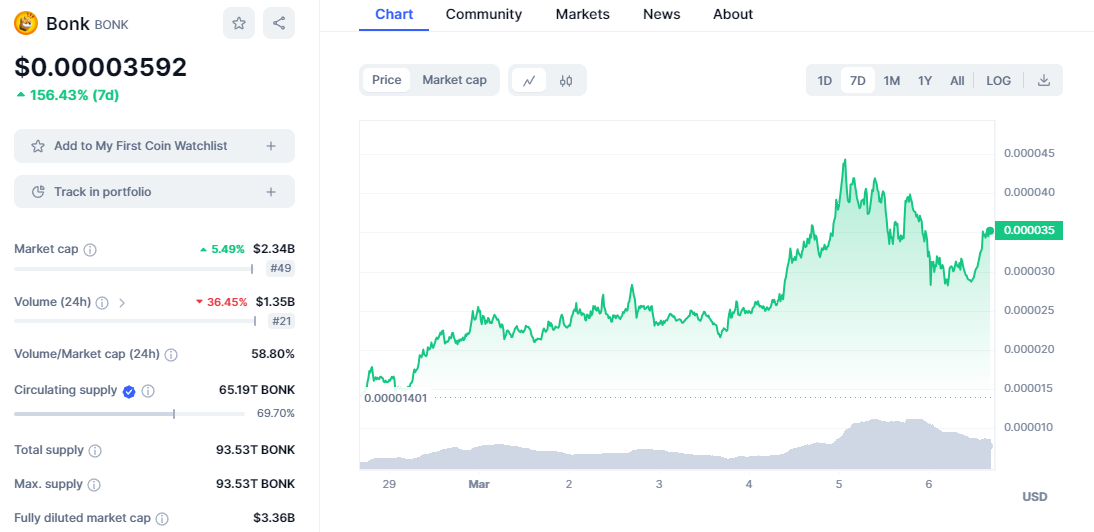
Task: Expand Volume (24h) chevron
Action: (122, 302)
